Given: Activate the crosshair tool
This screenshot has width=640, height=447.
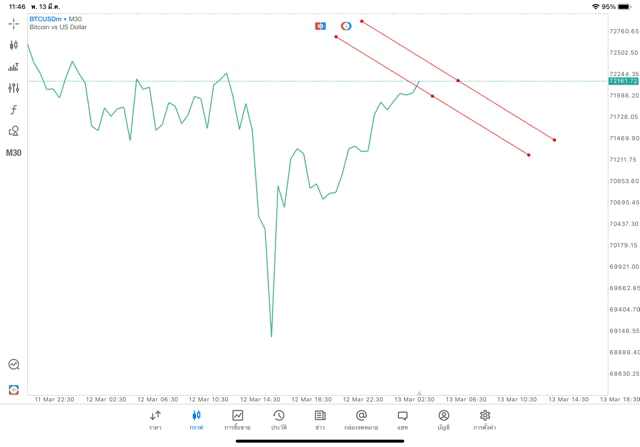Looking at the screenshot, I should point(13,24).
